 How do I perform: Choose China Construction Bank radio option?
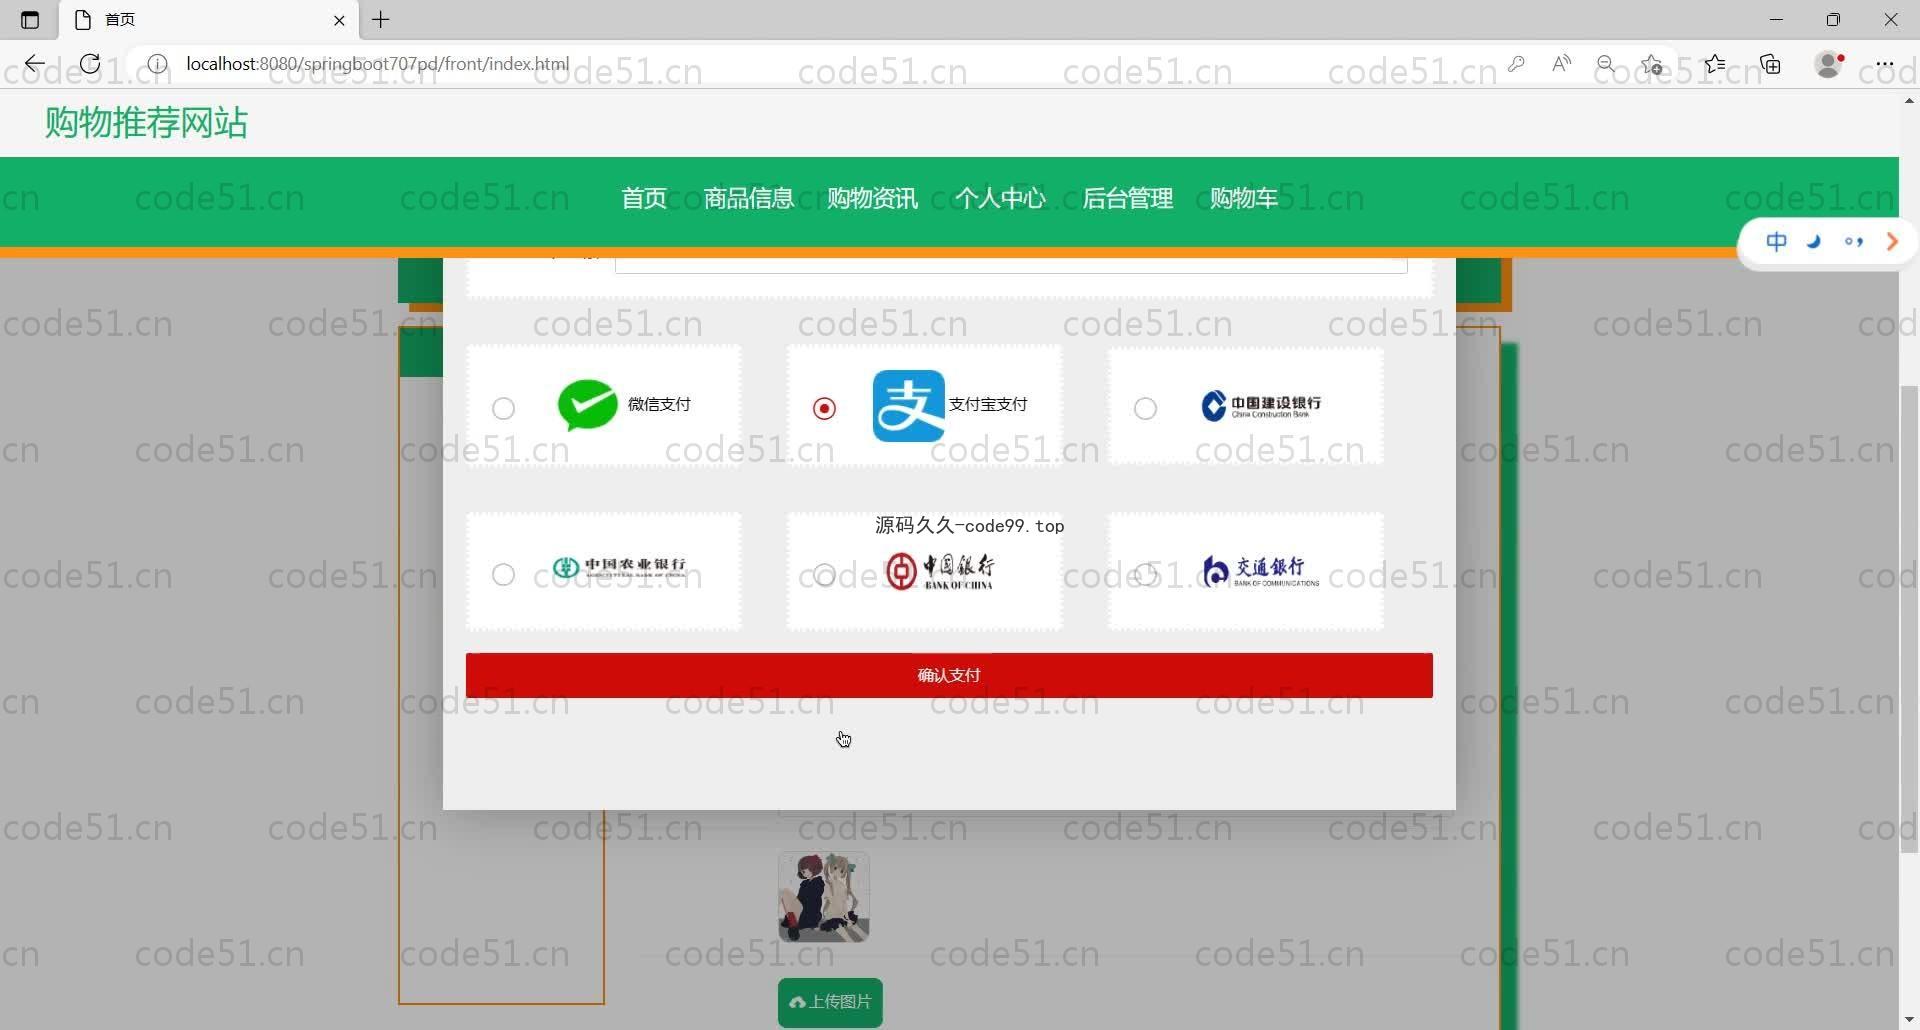(x=1145, y=408)
